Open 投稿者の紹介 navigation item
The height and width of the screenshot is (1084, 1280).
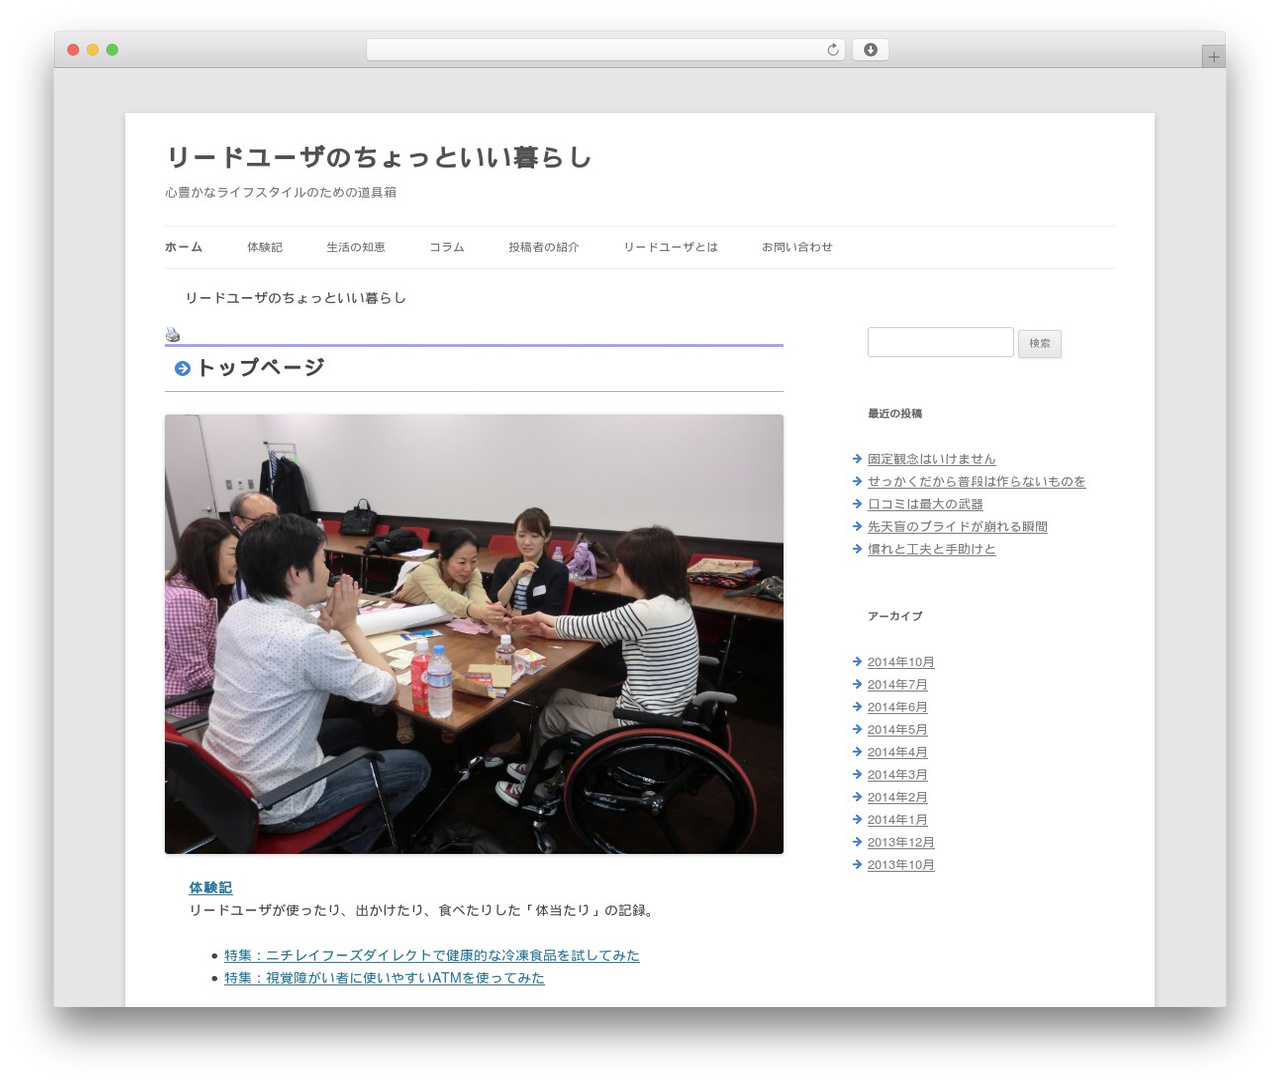tap(543, 247)
